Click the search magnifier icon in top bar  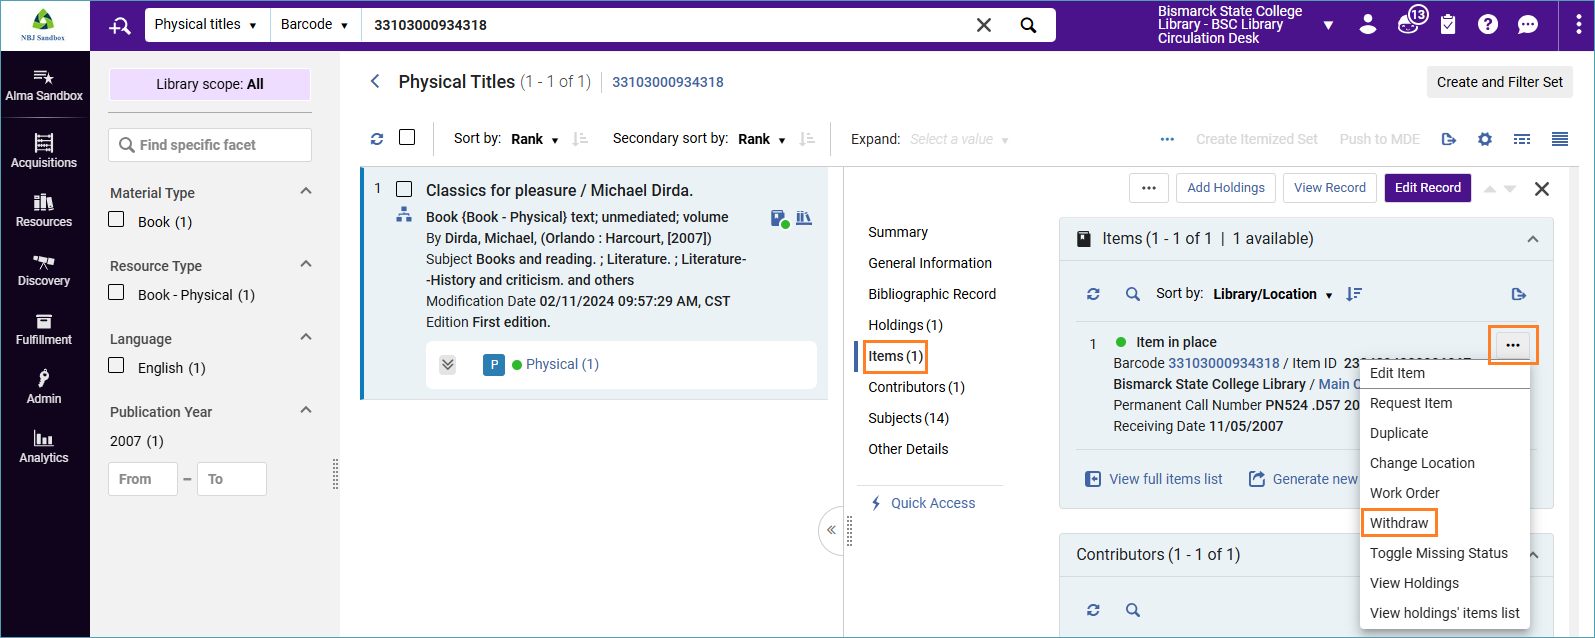pos(1028,25)
